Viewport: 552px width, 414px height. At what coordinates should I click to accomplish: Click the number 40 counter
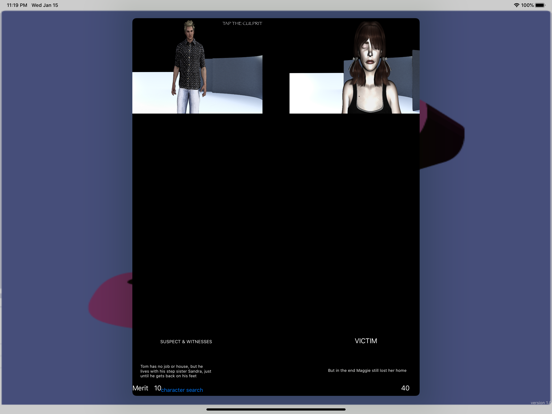tap(405, 388)
